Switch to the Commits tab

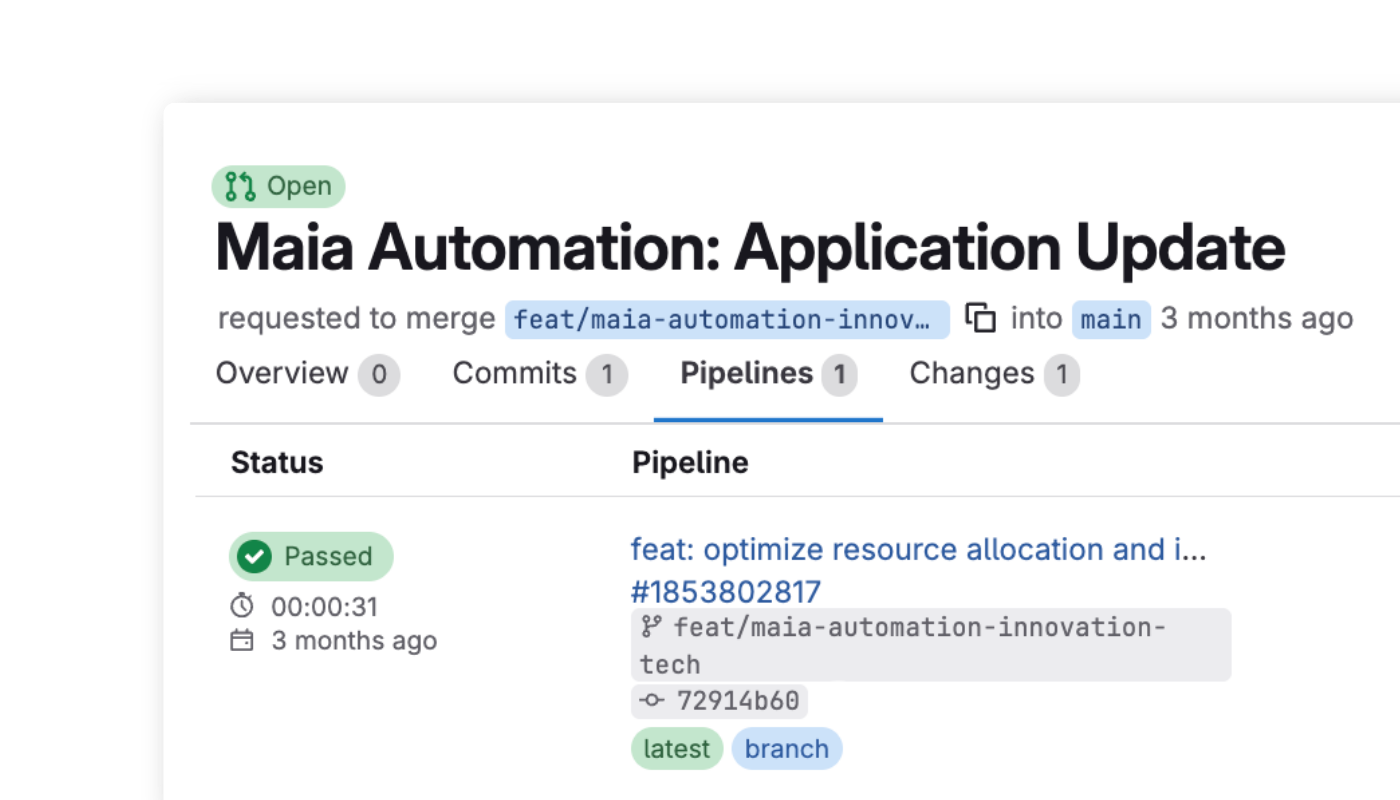[515, 373]
